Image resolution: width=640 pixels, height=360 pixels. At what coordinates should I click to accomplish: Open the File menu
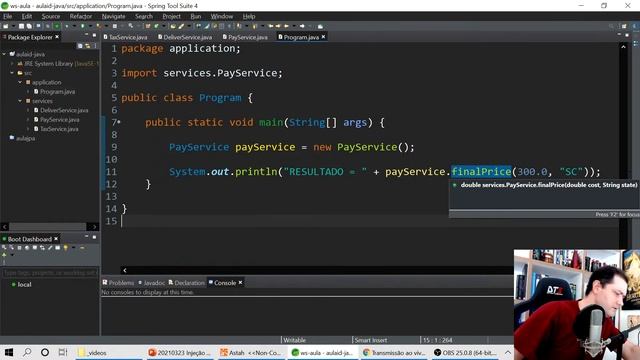(x=8, y=16)
